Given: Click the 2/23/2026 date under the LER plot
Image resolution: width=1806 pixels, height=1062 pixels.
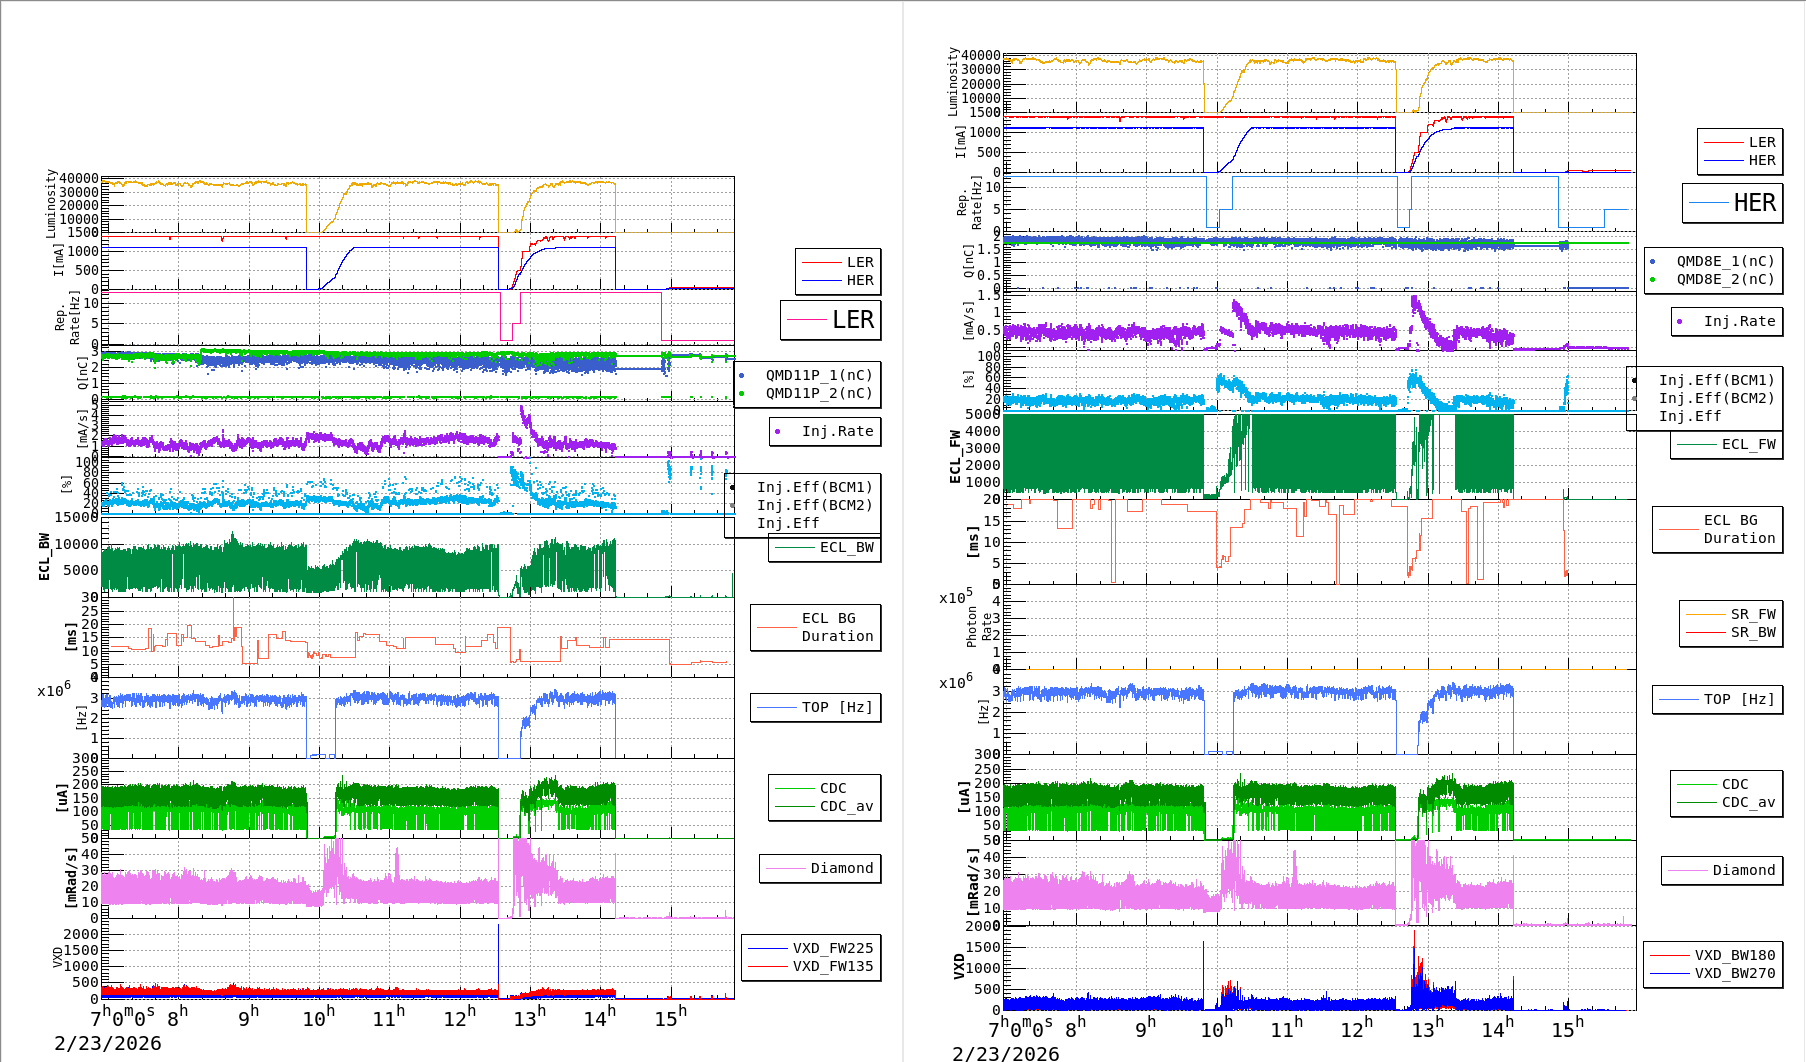Looking at the screenshot, I should (108, 1044).
